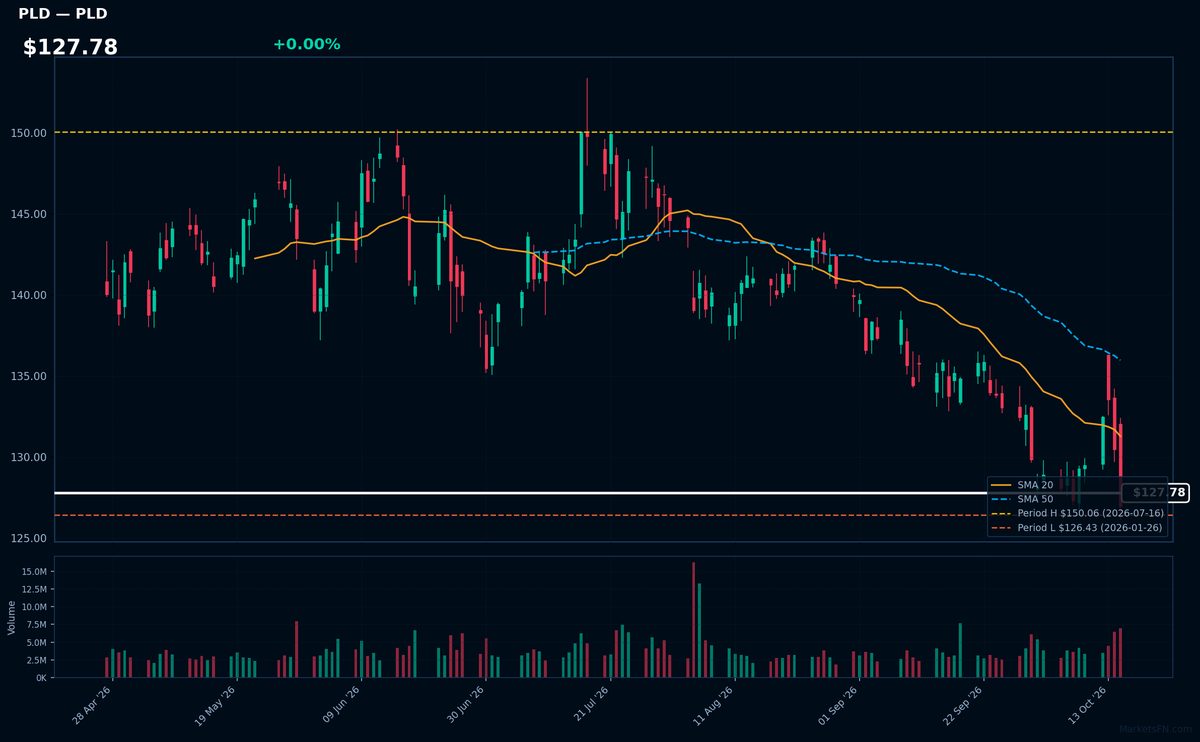
Task: Click the 22 Sep '26 date label
Action: point(962,704)
